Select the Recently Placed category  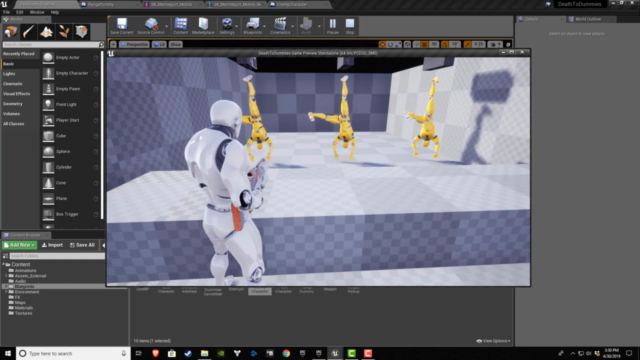(20, 54)
